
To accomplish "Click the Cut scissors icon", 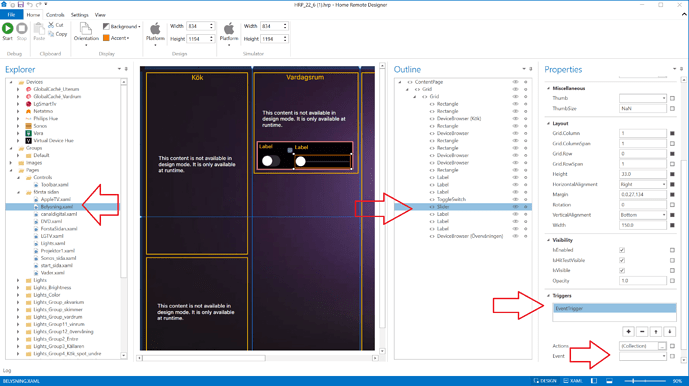I will (51, 25).
